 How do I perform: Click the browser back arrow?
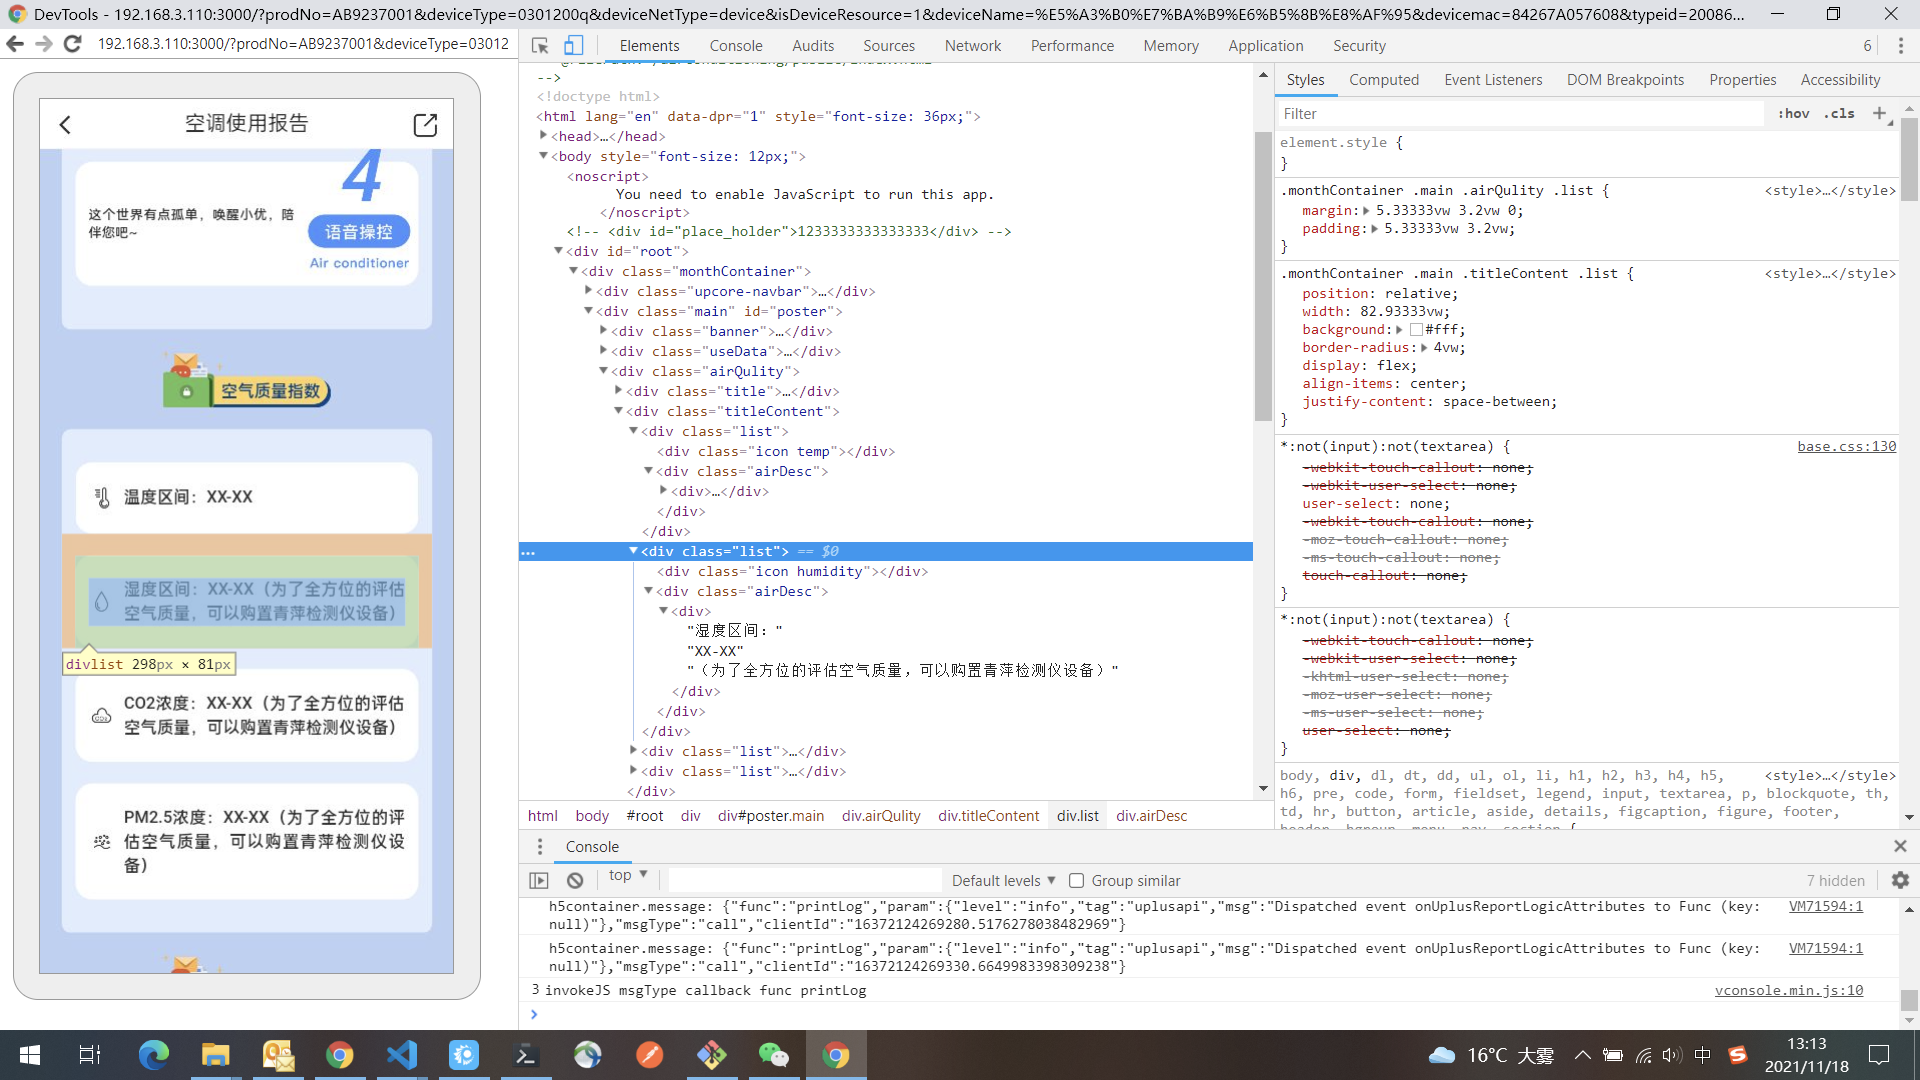point(14,44)
